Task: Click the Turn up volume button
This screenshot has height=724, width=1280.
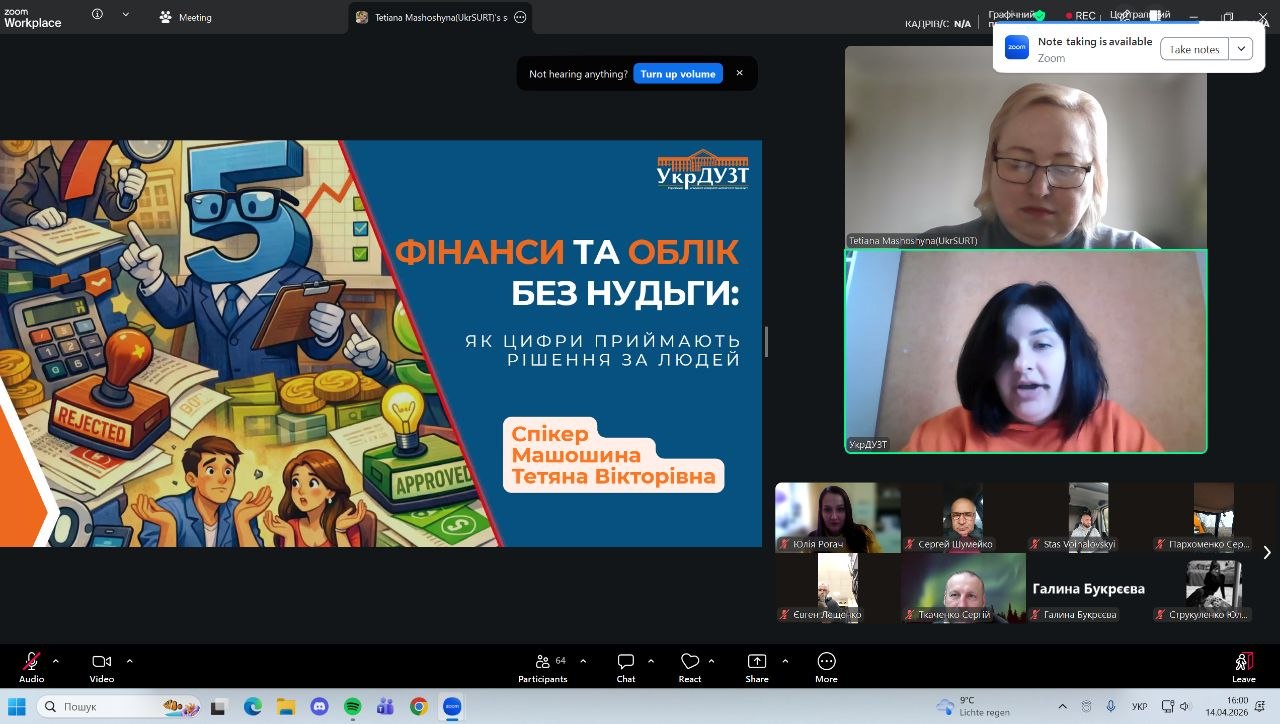Action: (x=678, y=74)
